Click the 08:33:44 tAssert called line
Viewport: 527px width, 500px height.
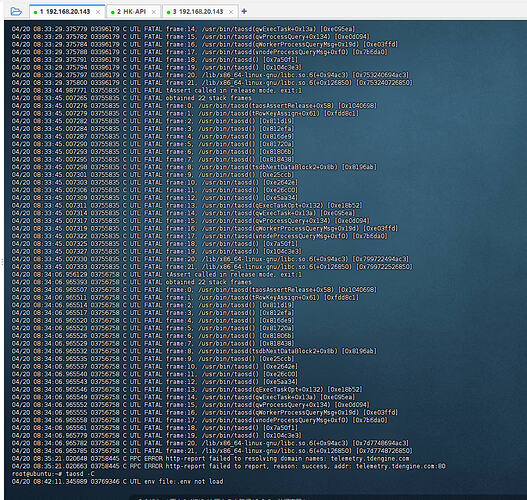pyautogui.click(x=157, y=90)
